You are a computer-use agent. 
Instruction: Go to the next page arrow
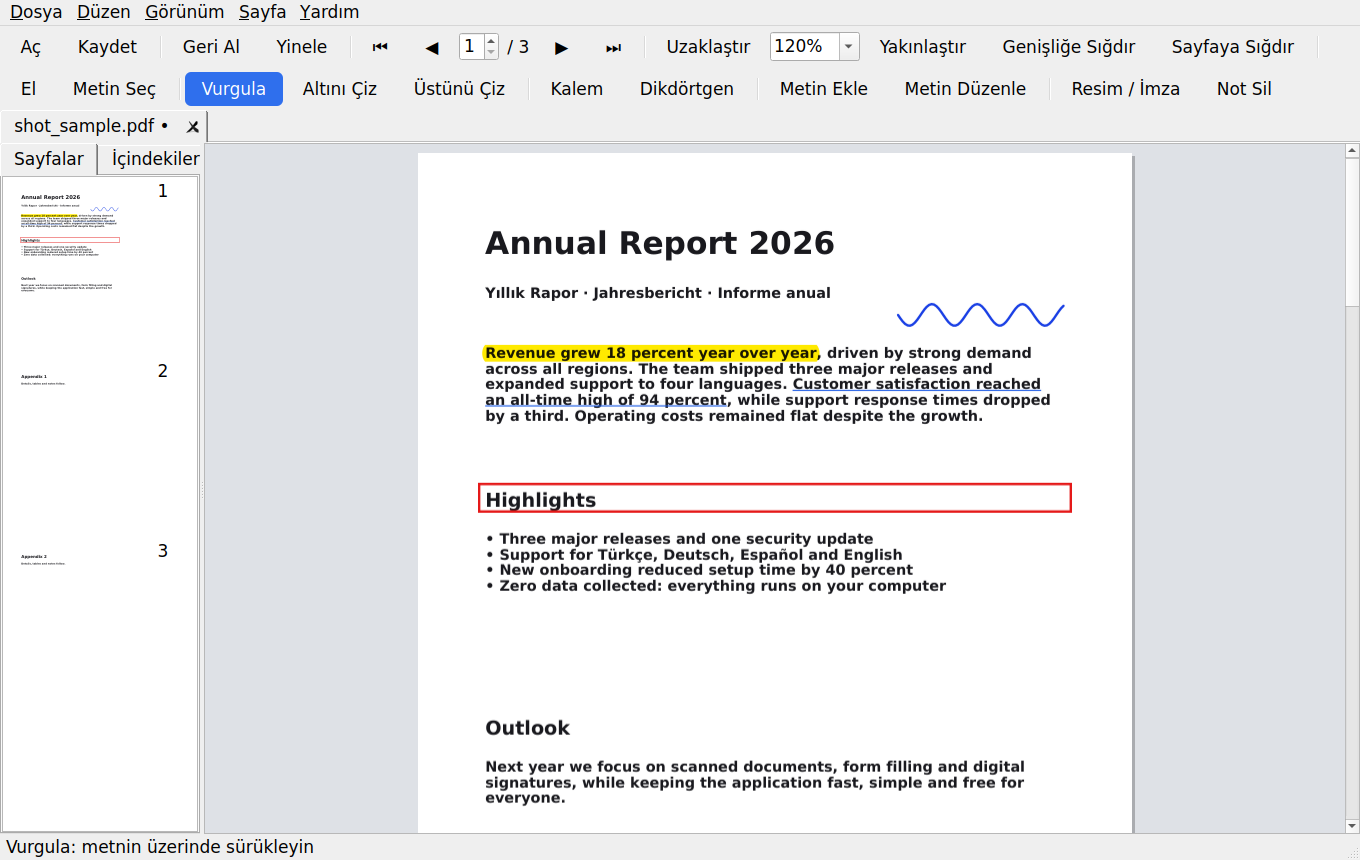(562, 47)
